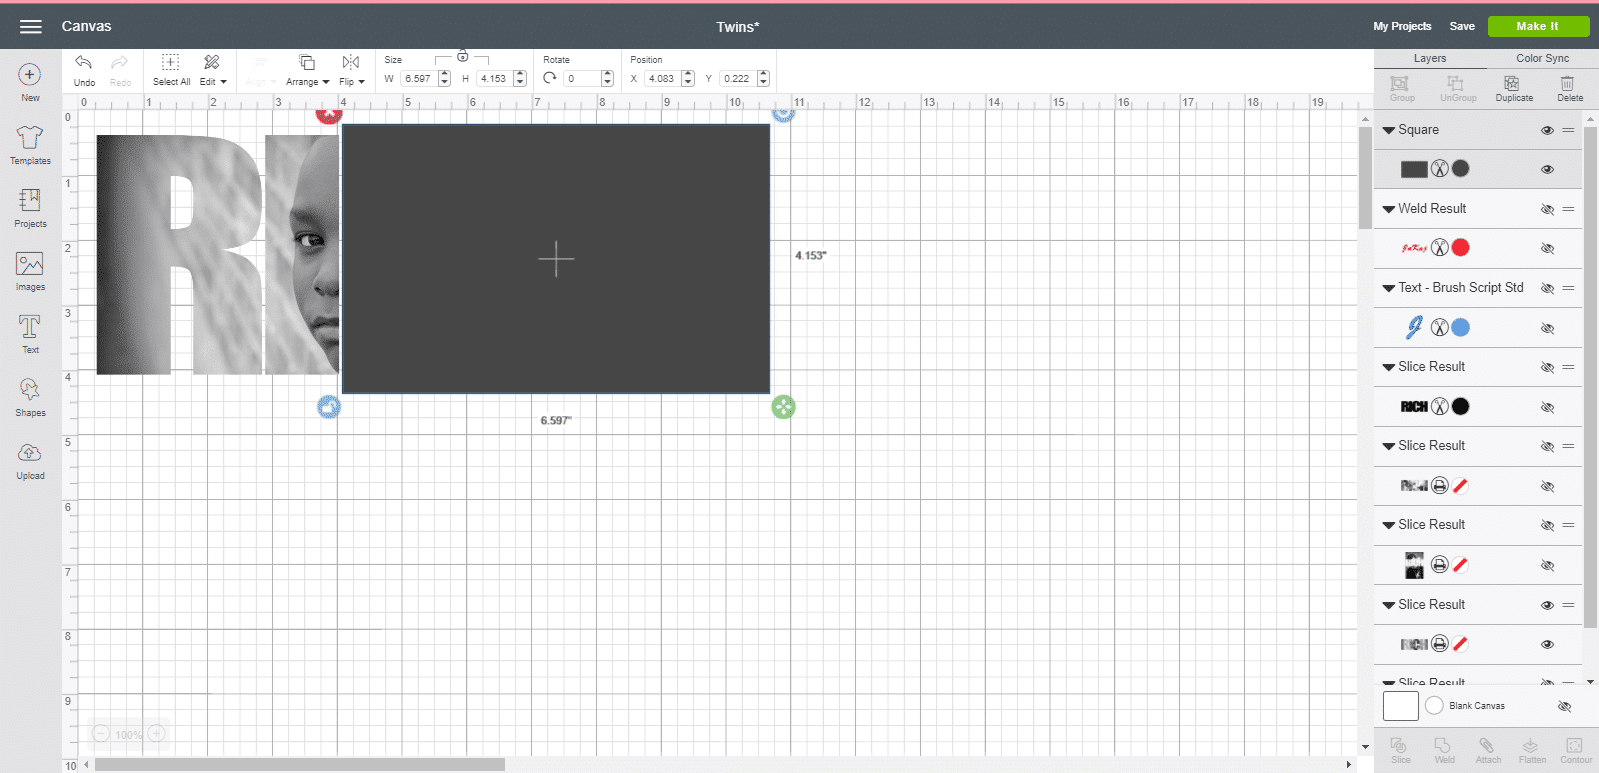Switch to the Color Sync tab

click(1542, 58)
